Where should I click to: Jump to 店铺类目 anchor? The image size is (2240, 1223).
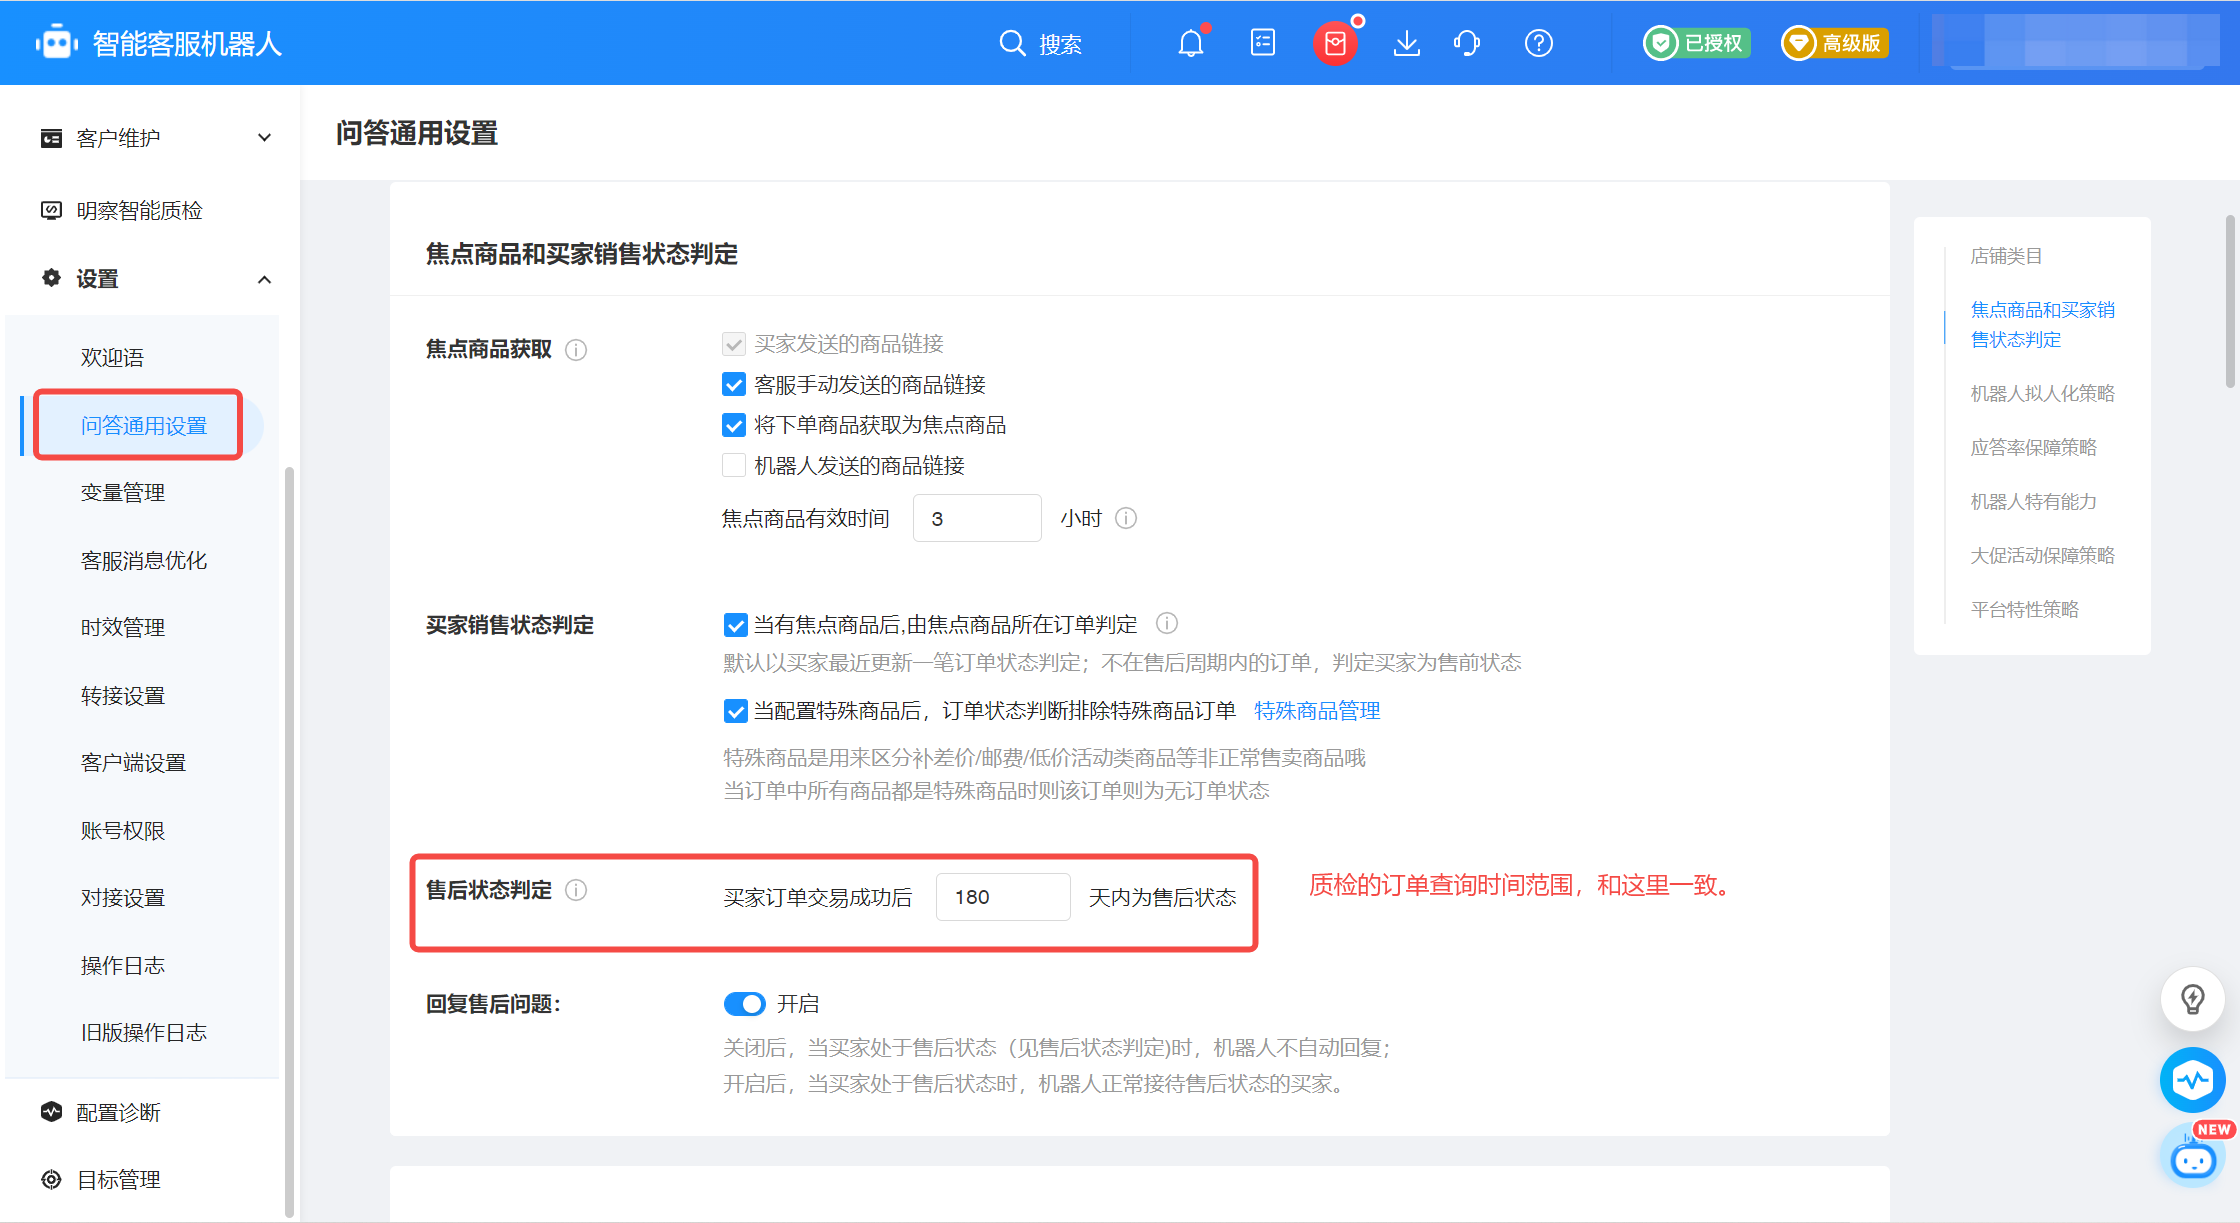[2006, 256]
